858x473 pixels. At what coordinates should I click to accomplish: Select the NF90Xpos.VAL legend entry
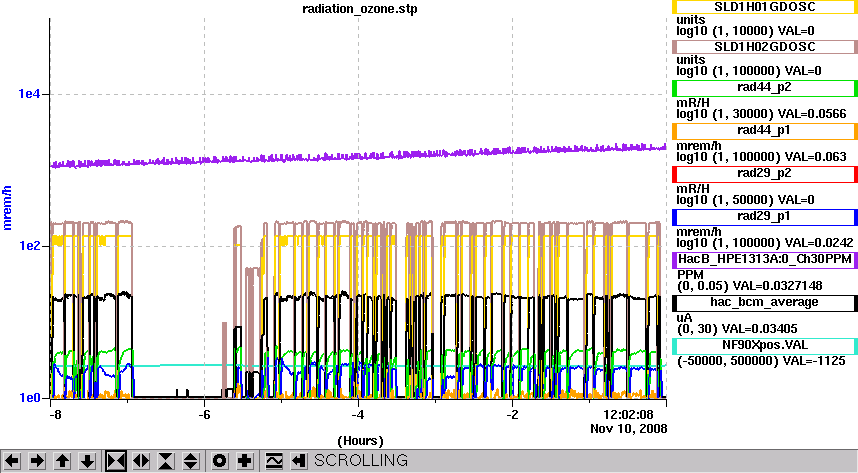click(x=764, y=346)
